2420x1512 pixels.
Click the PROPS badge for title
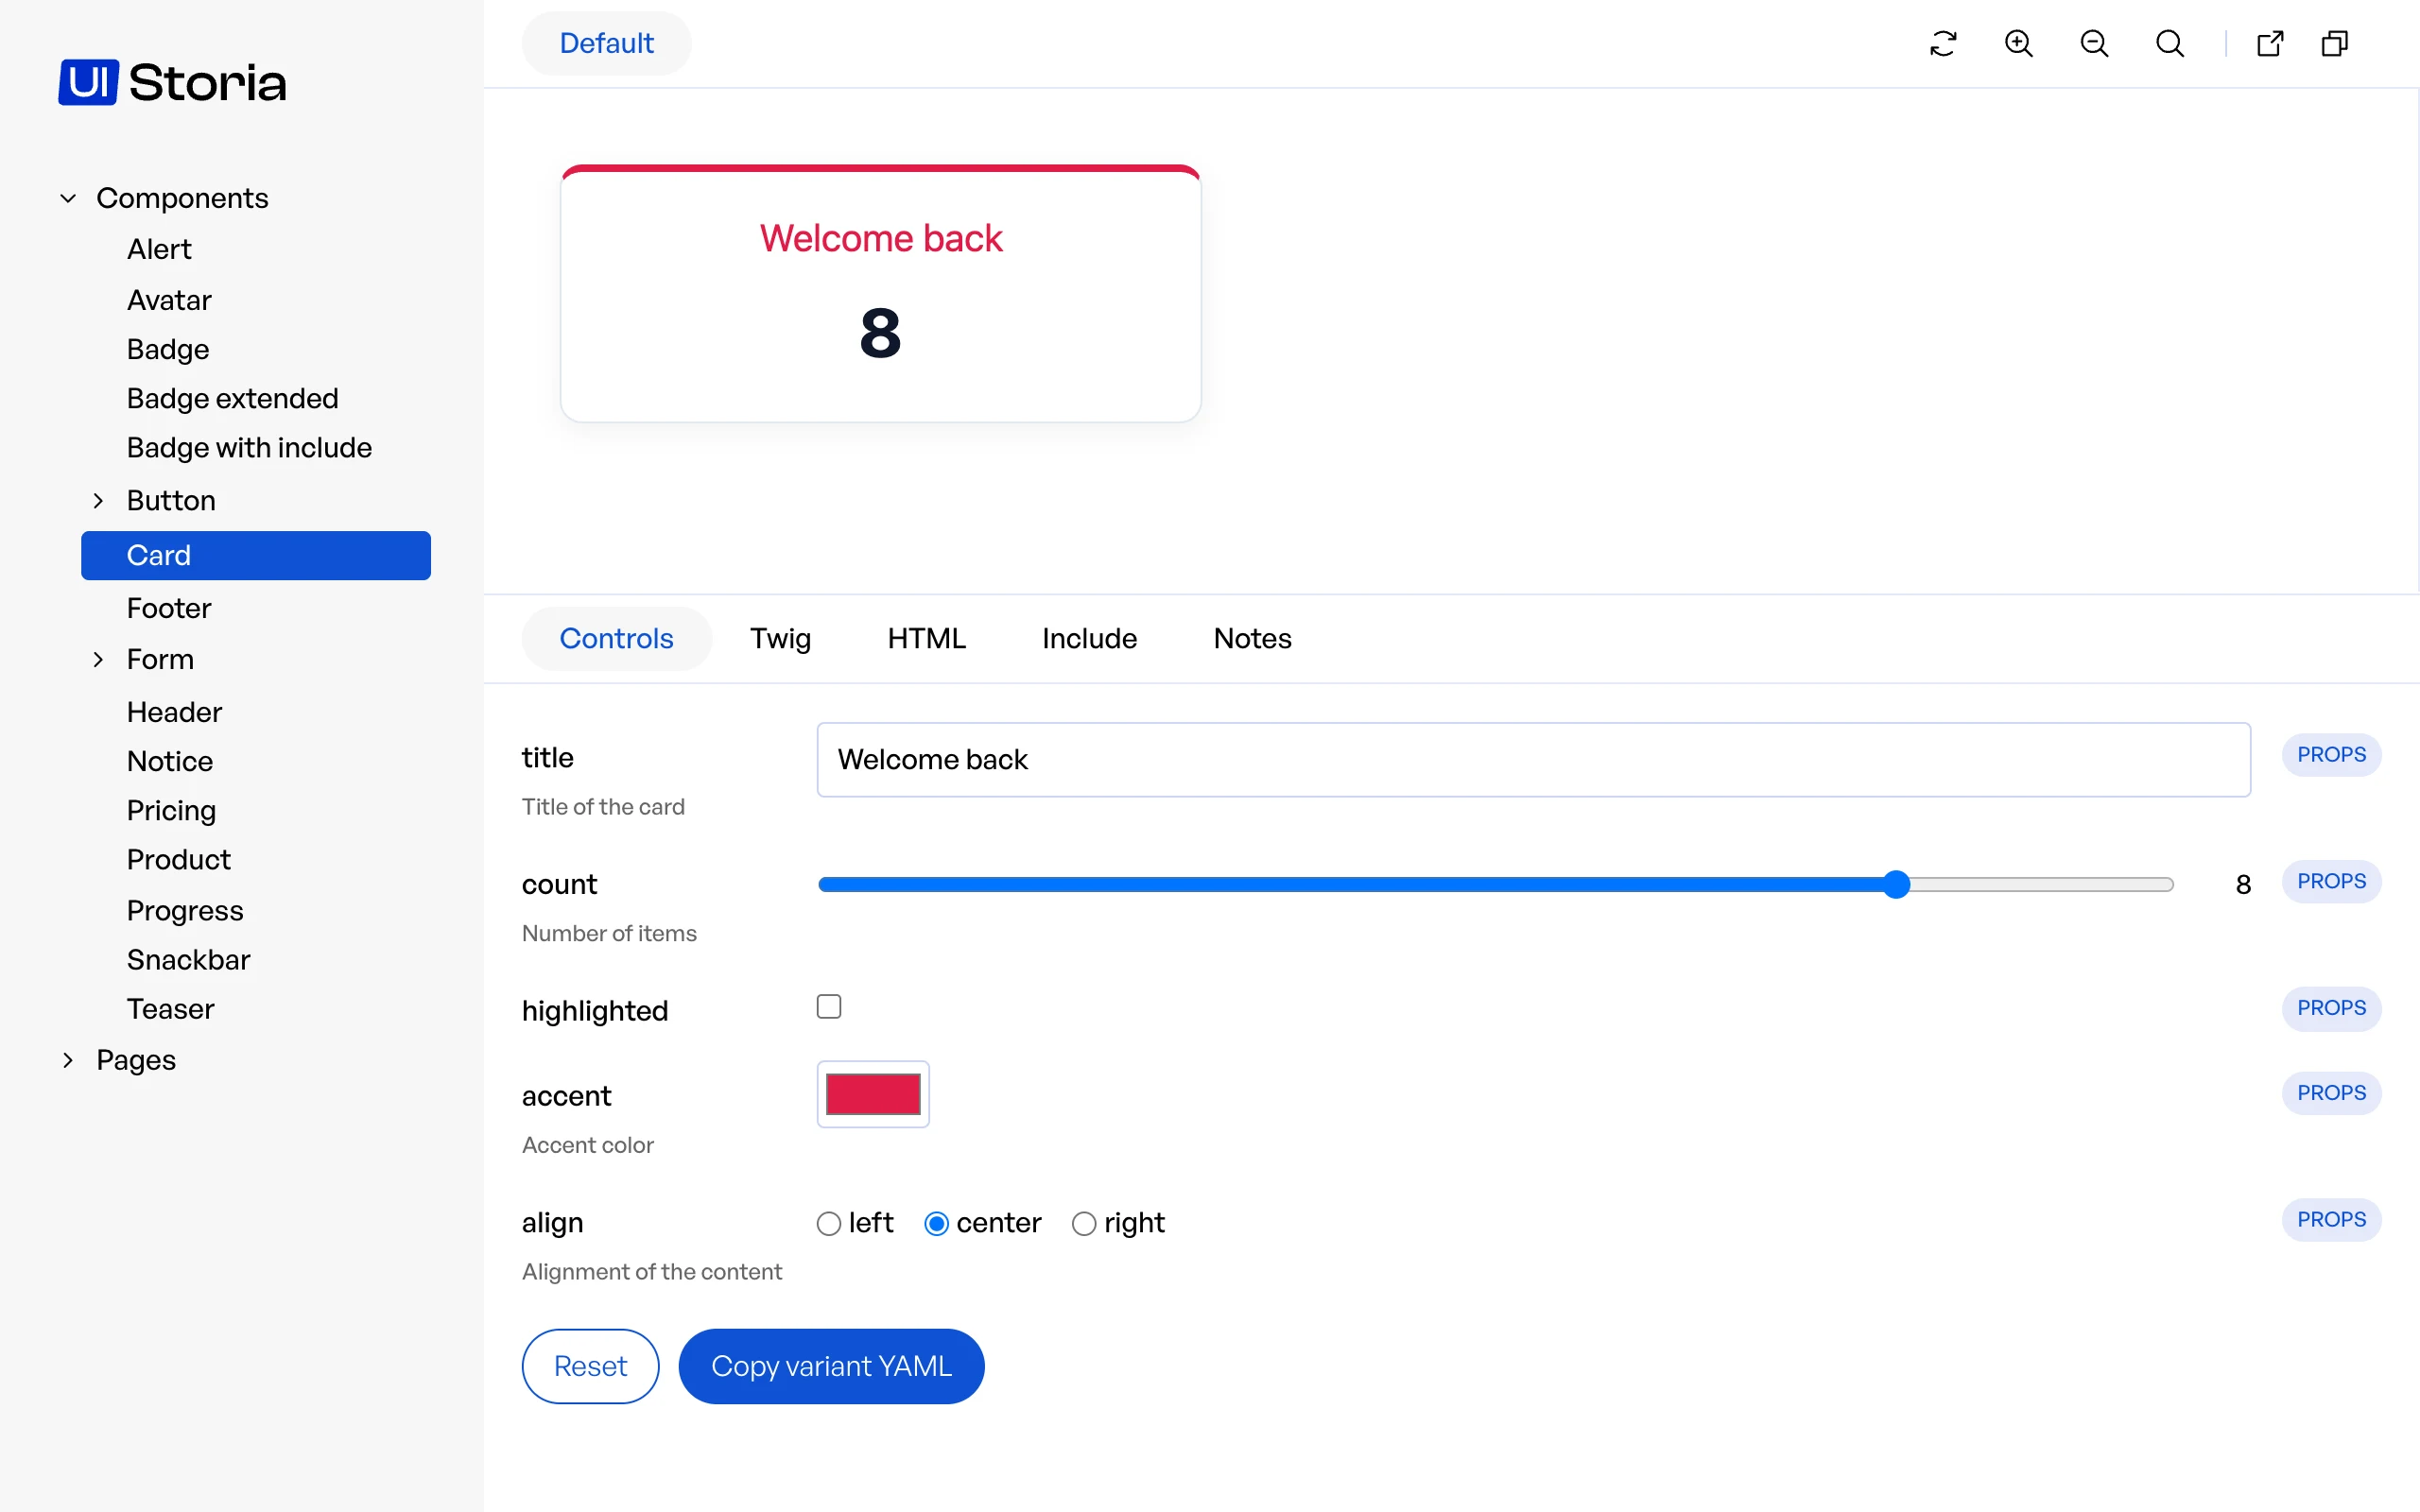2331,754
